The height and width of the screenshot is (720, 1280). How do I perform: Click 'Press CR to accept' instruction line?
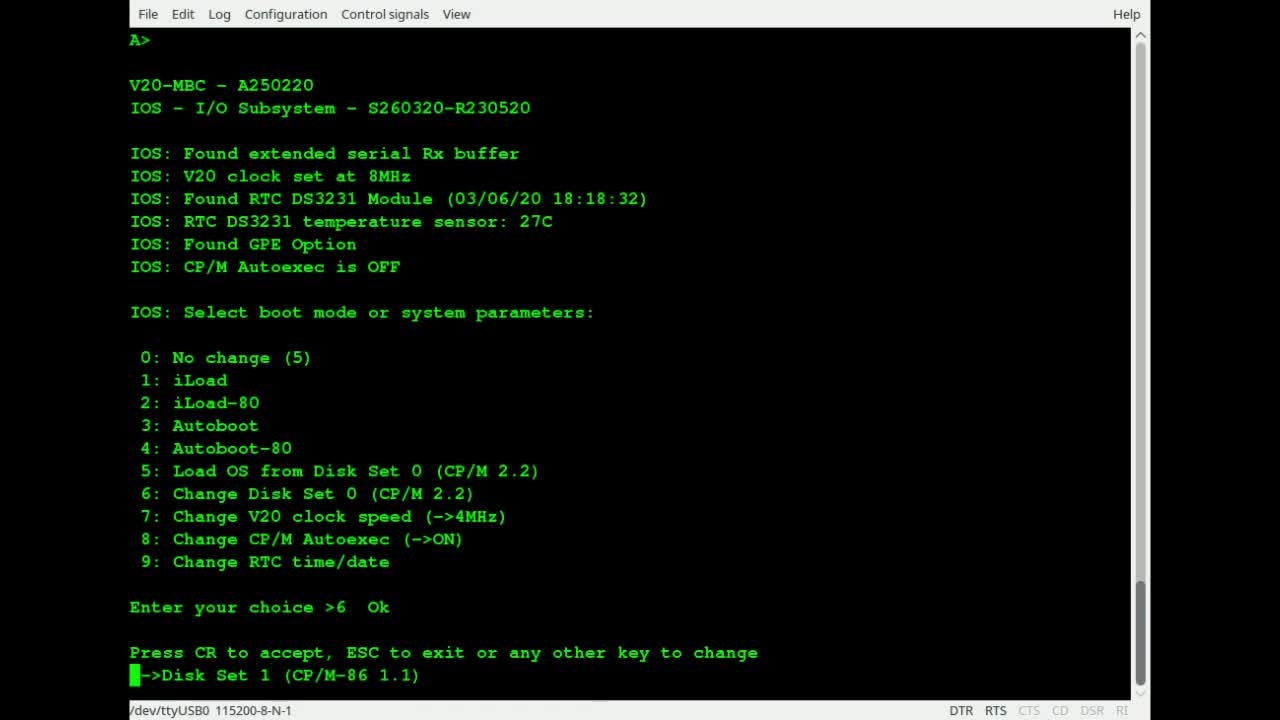pyautogui.click(x=443, y=653)
